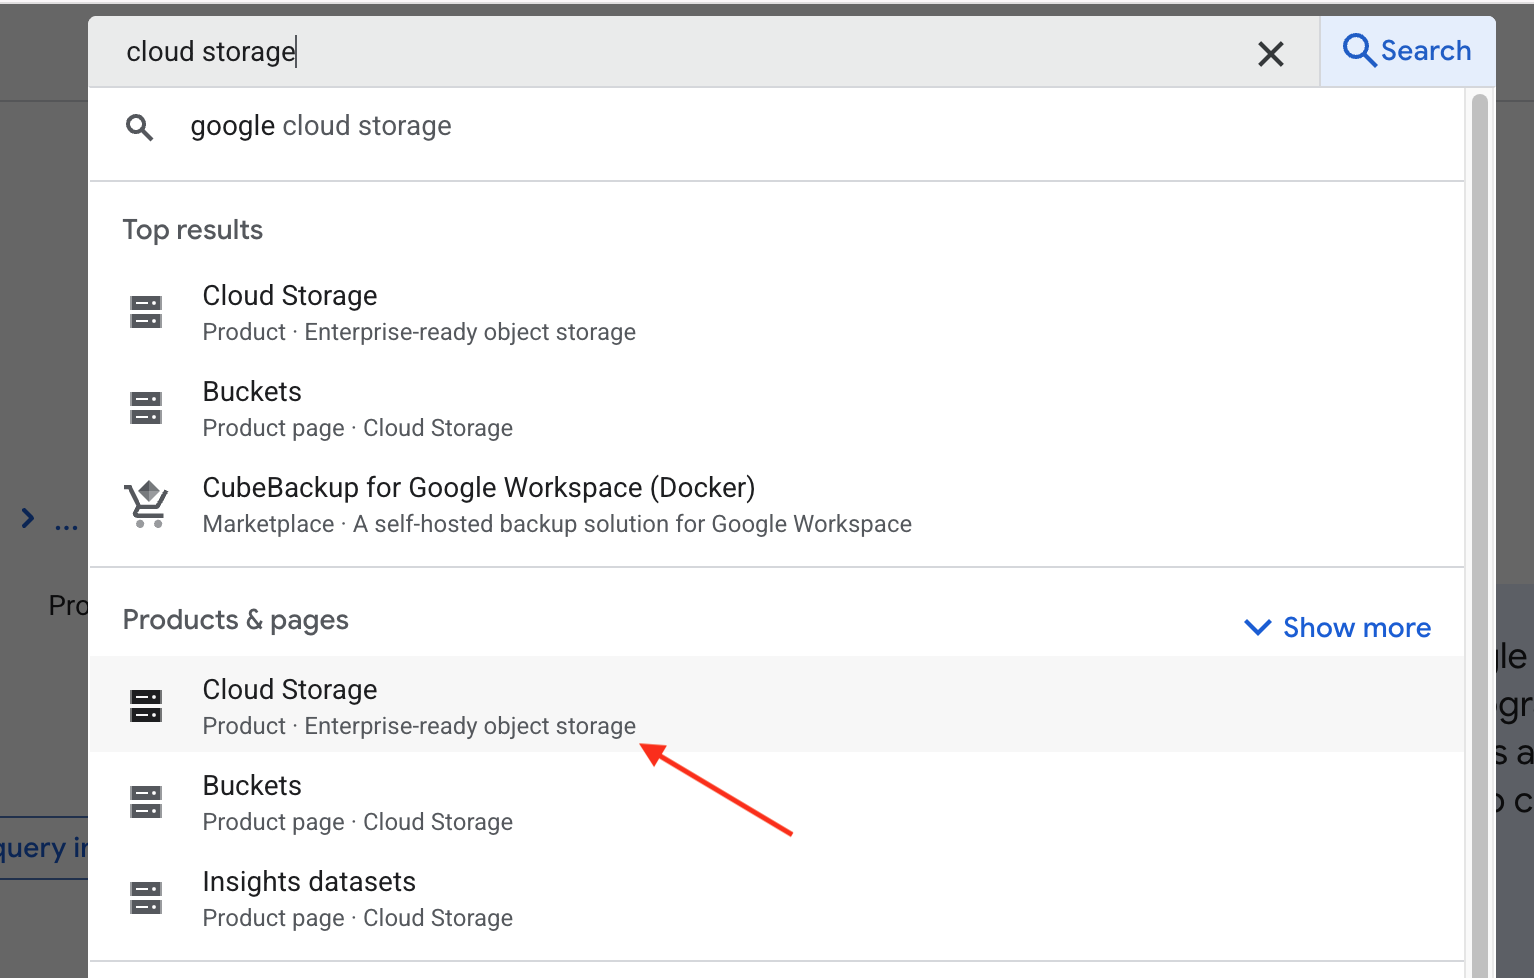Open Cloud Storage from Top results
The height and width of the screenshot is (978, 1534).
(x=290, y=297)
